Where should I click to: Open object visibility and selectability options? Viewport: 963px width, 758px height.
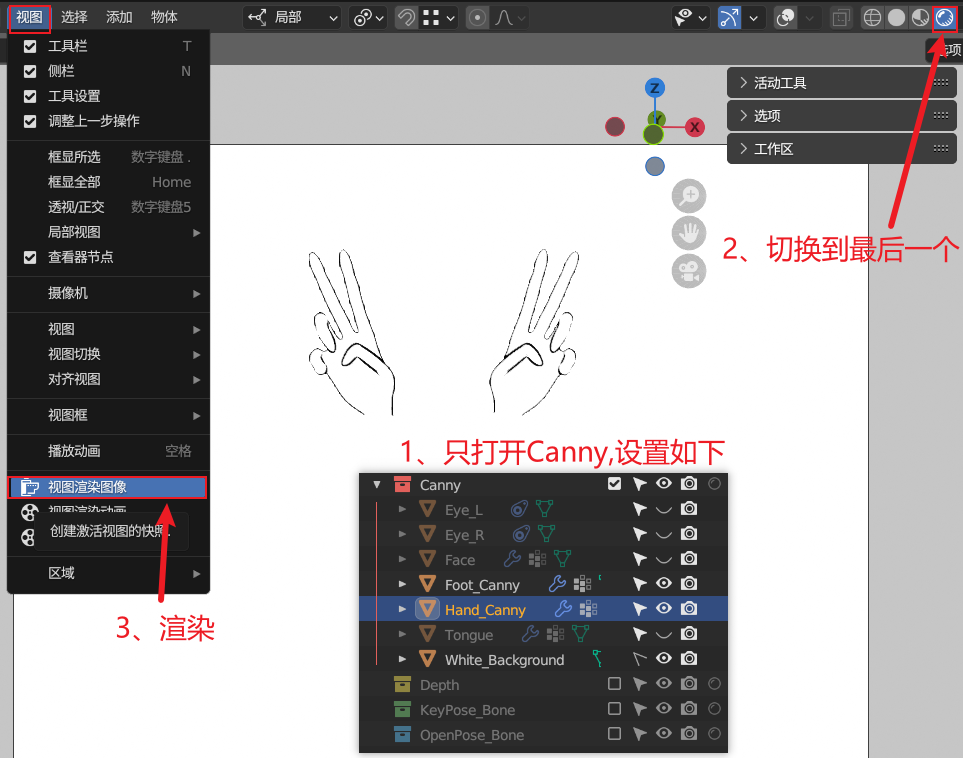691,18
